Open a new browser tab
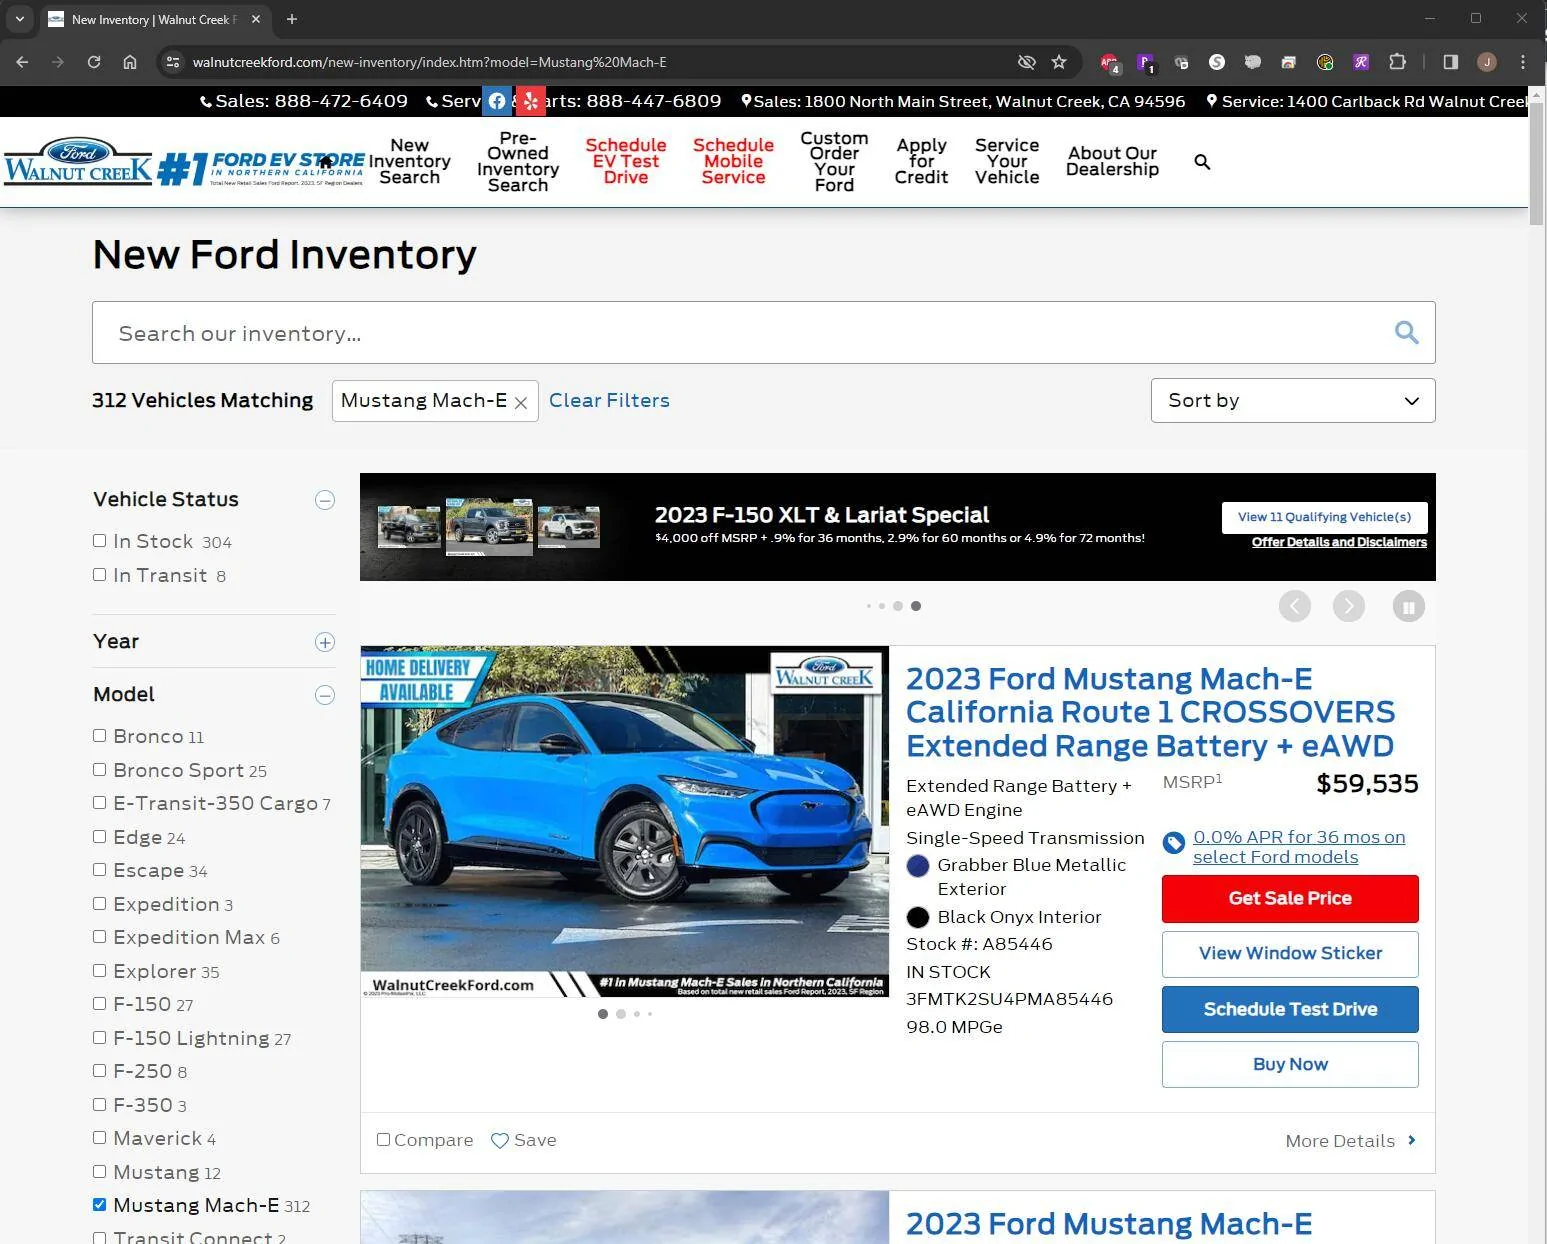 [292, 19]
